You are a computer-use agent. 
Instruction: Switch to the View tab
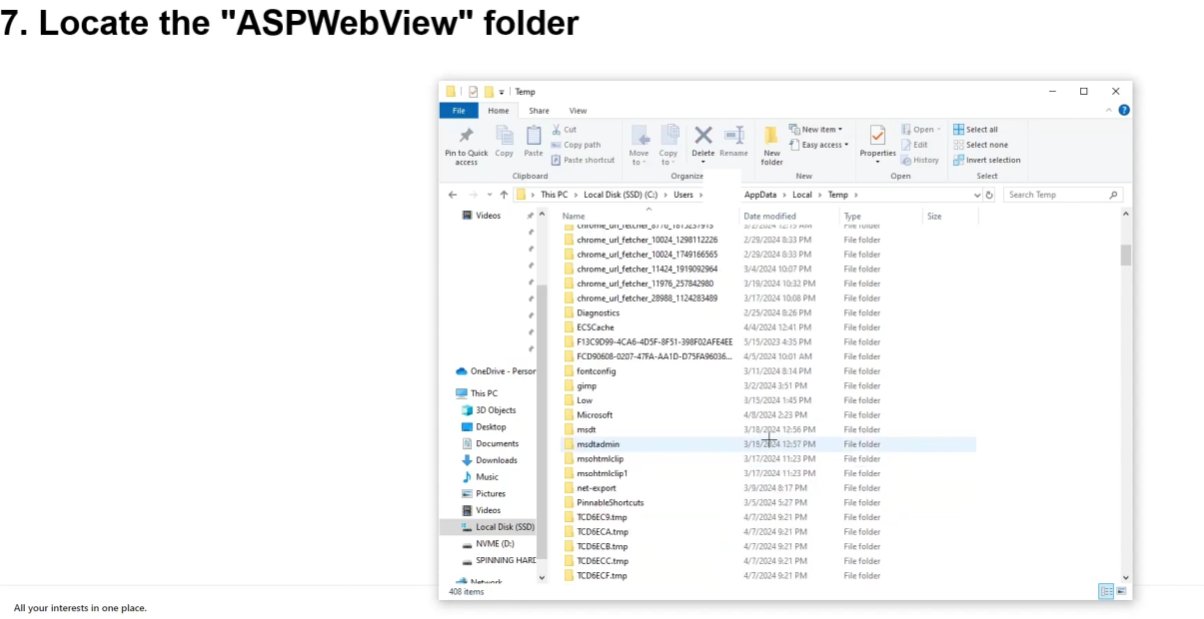[578, 110]
